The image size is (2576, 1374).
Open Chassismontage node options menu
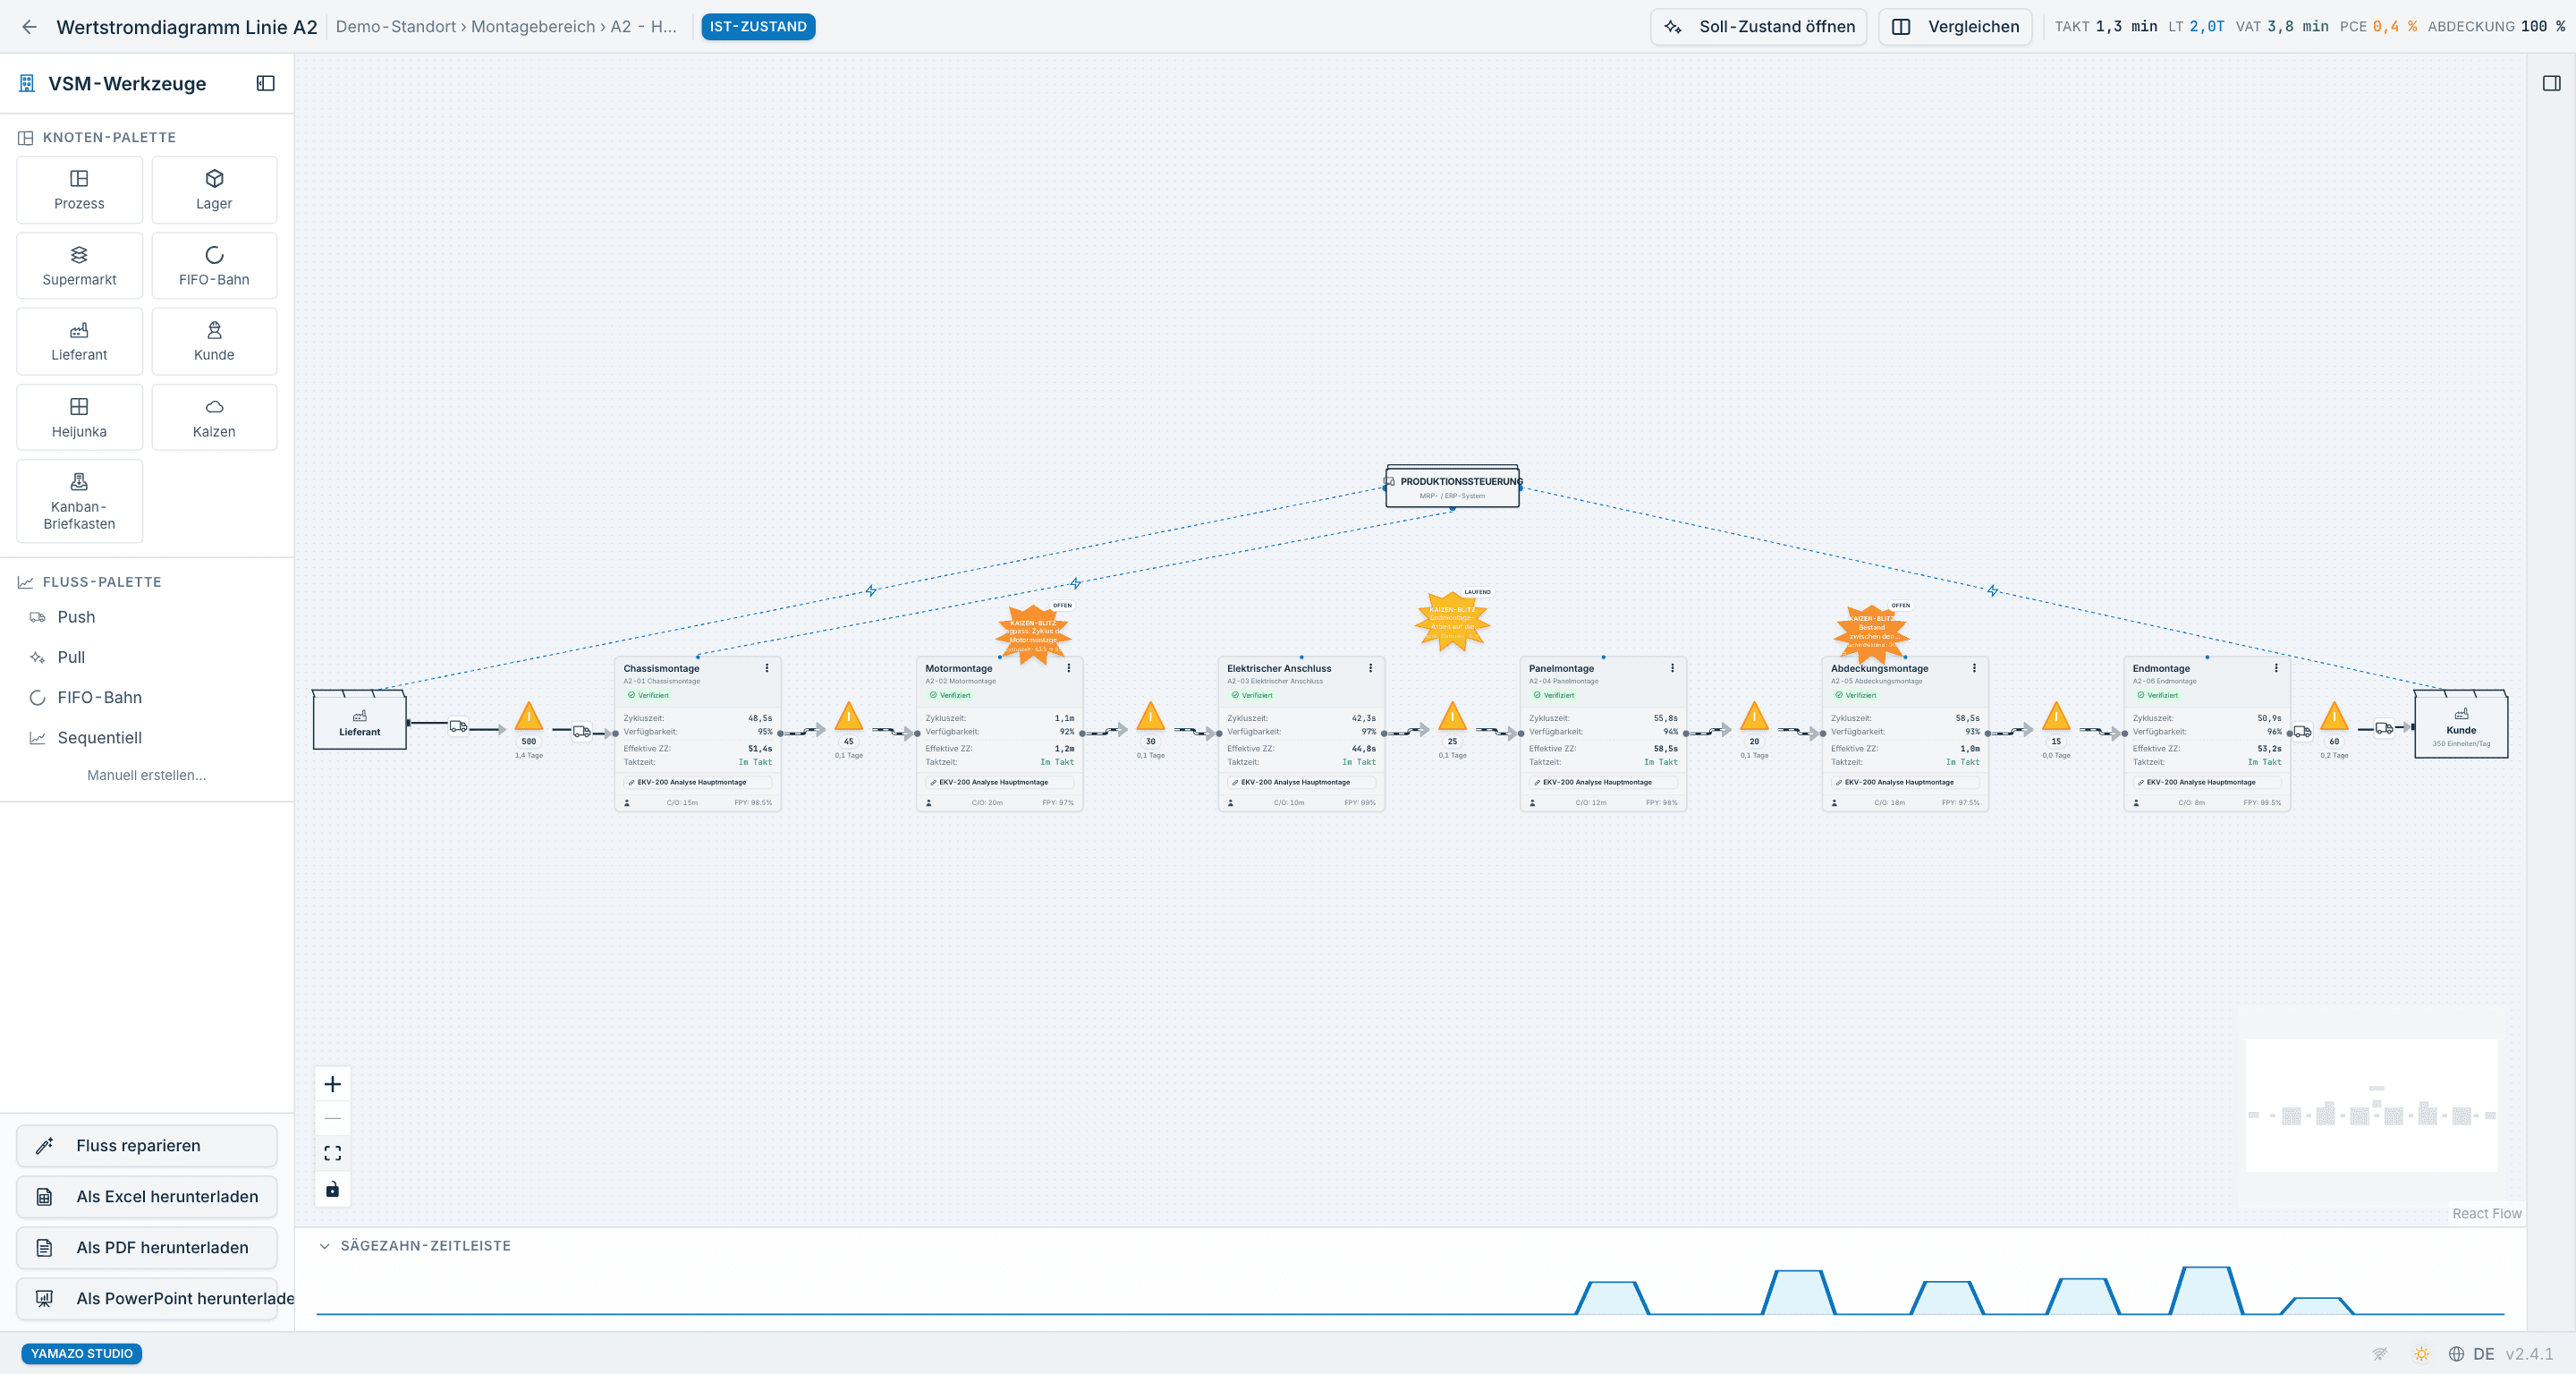tap(767, 669)
